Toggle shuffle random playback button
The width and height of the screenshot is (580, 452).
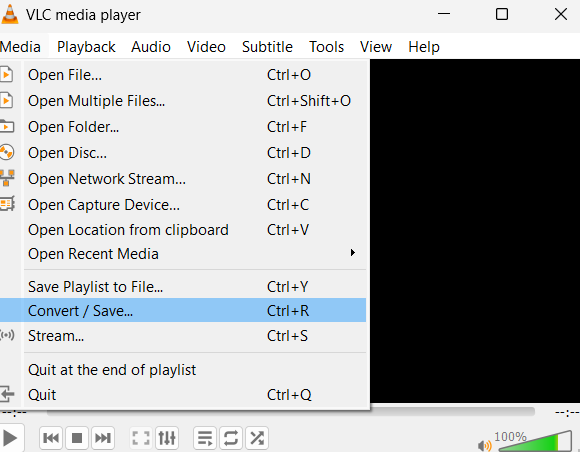(x=257, y=438)
